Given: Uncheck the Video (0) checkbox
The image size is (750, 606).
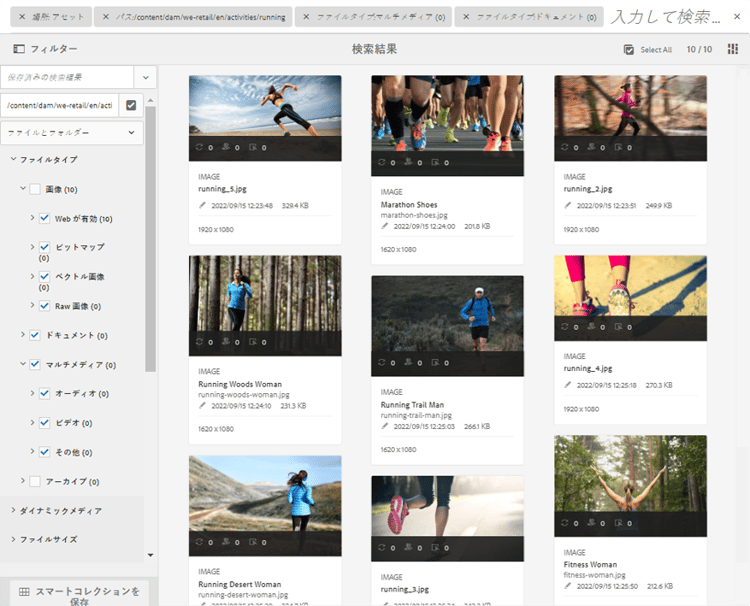Looking at the screenshot, I should click(x=44, y=423).
